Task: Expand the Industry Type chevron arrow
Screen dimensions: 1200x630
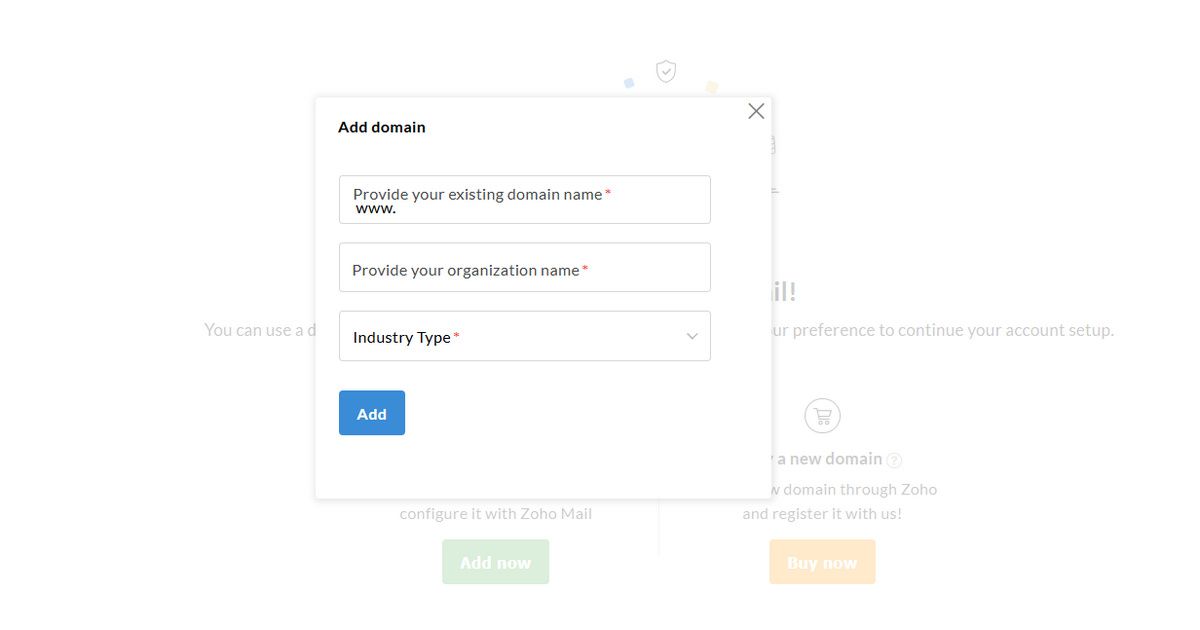Action: tap(692, 337)
